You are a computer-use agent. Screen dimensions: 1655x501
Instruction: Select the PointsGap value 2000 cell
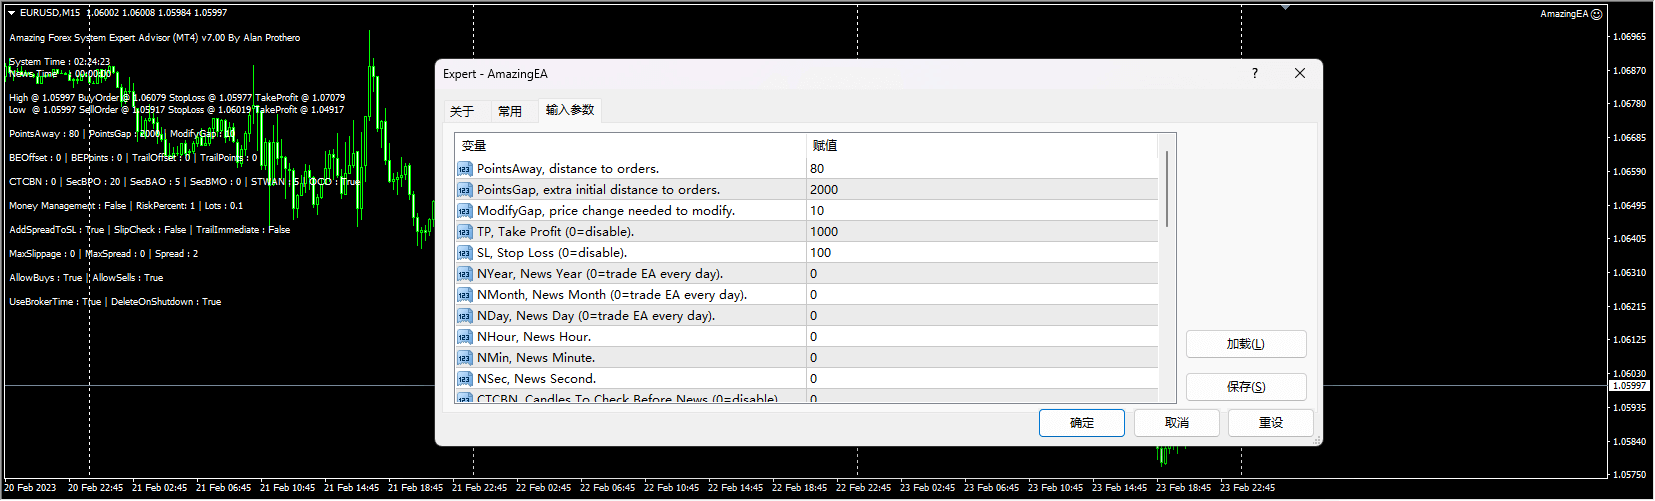(982, 190)
